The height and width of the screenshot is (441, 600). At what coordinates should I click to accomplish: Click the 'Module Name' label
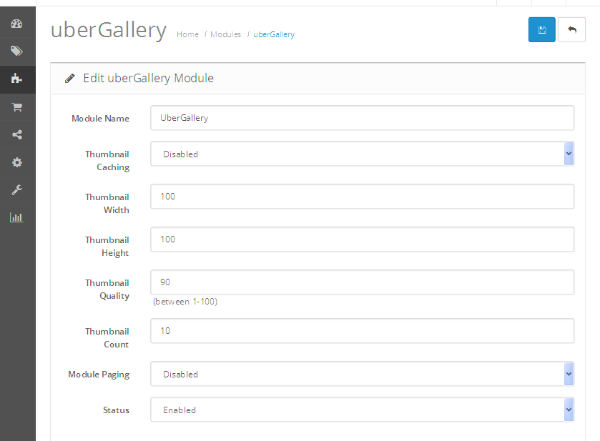(100, 119)
